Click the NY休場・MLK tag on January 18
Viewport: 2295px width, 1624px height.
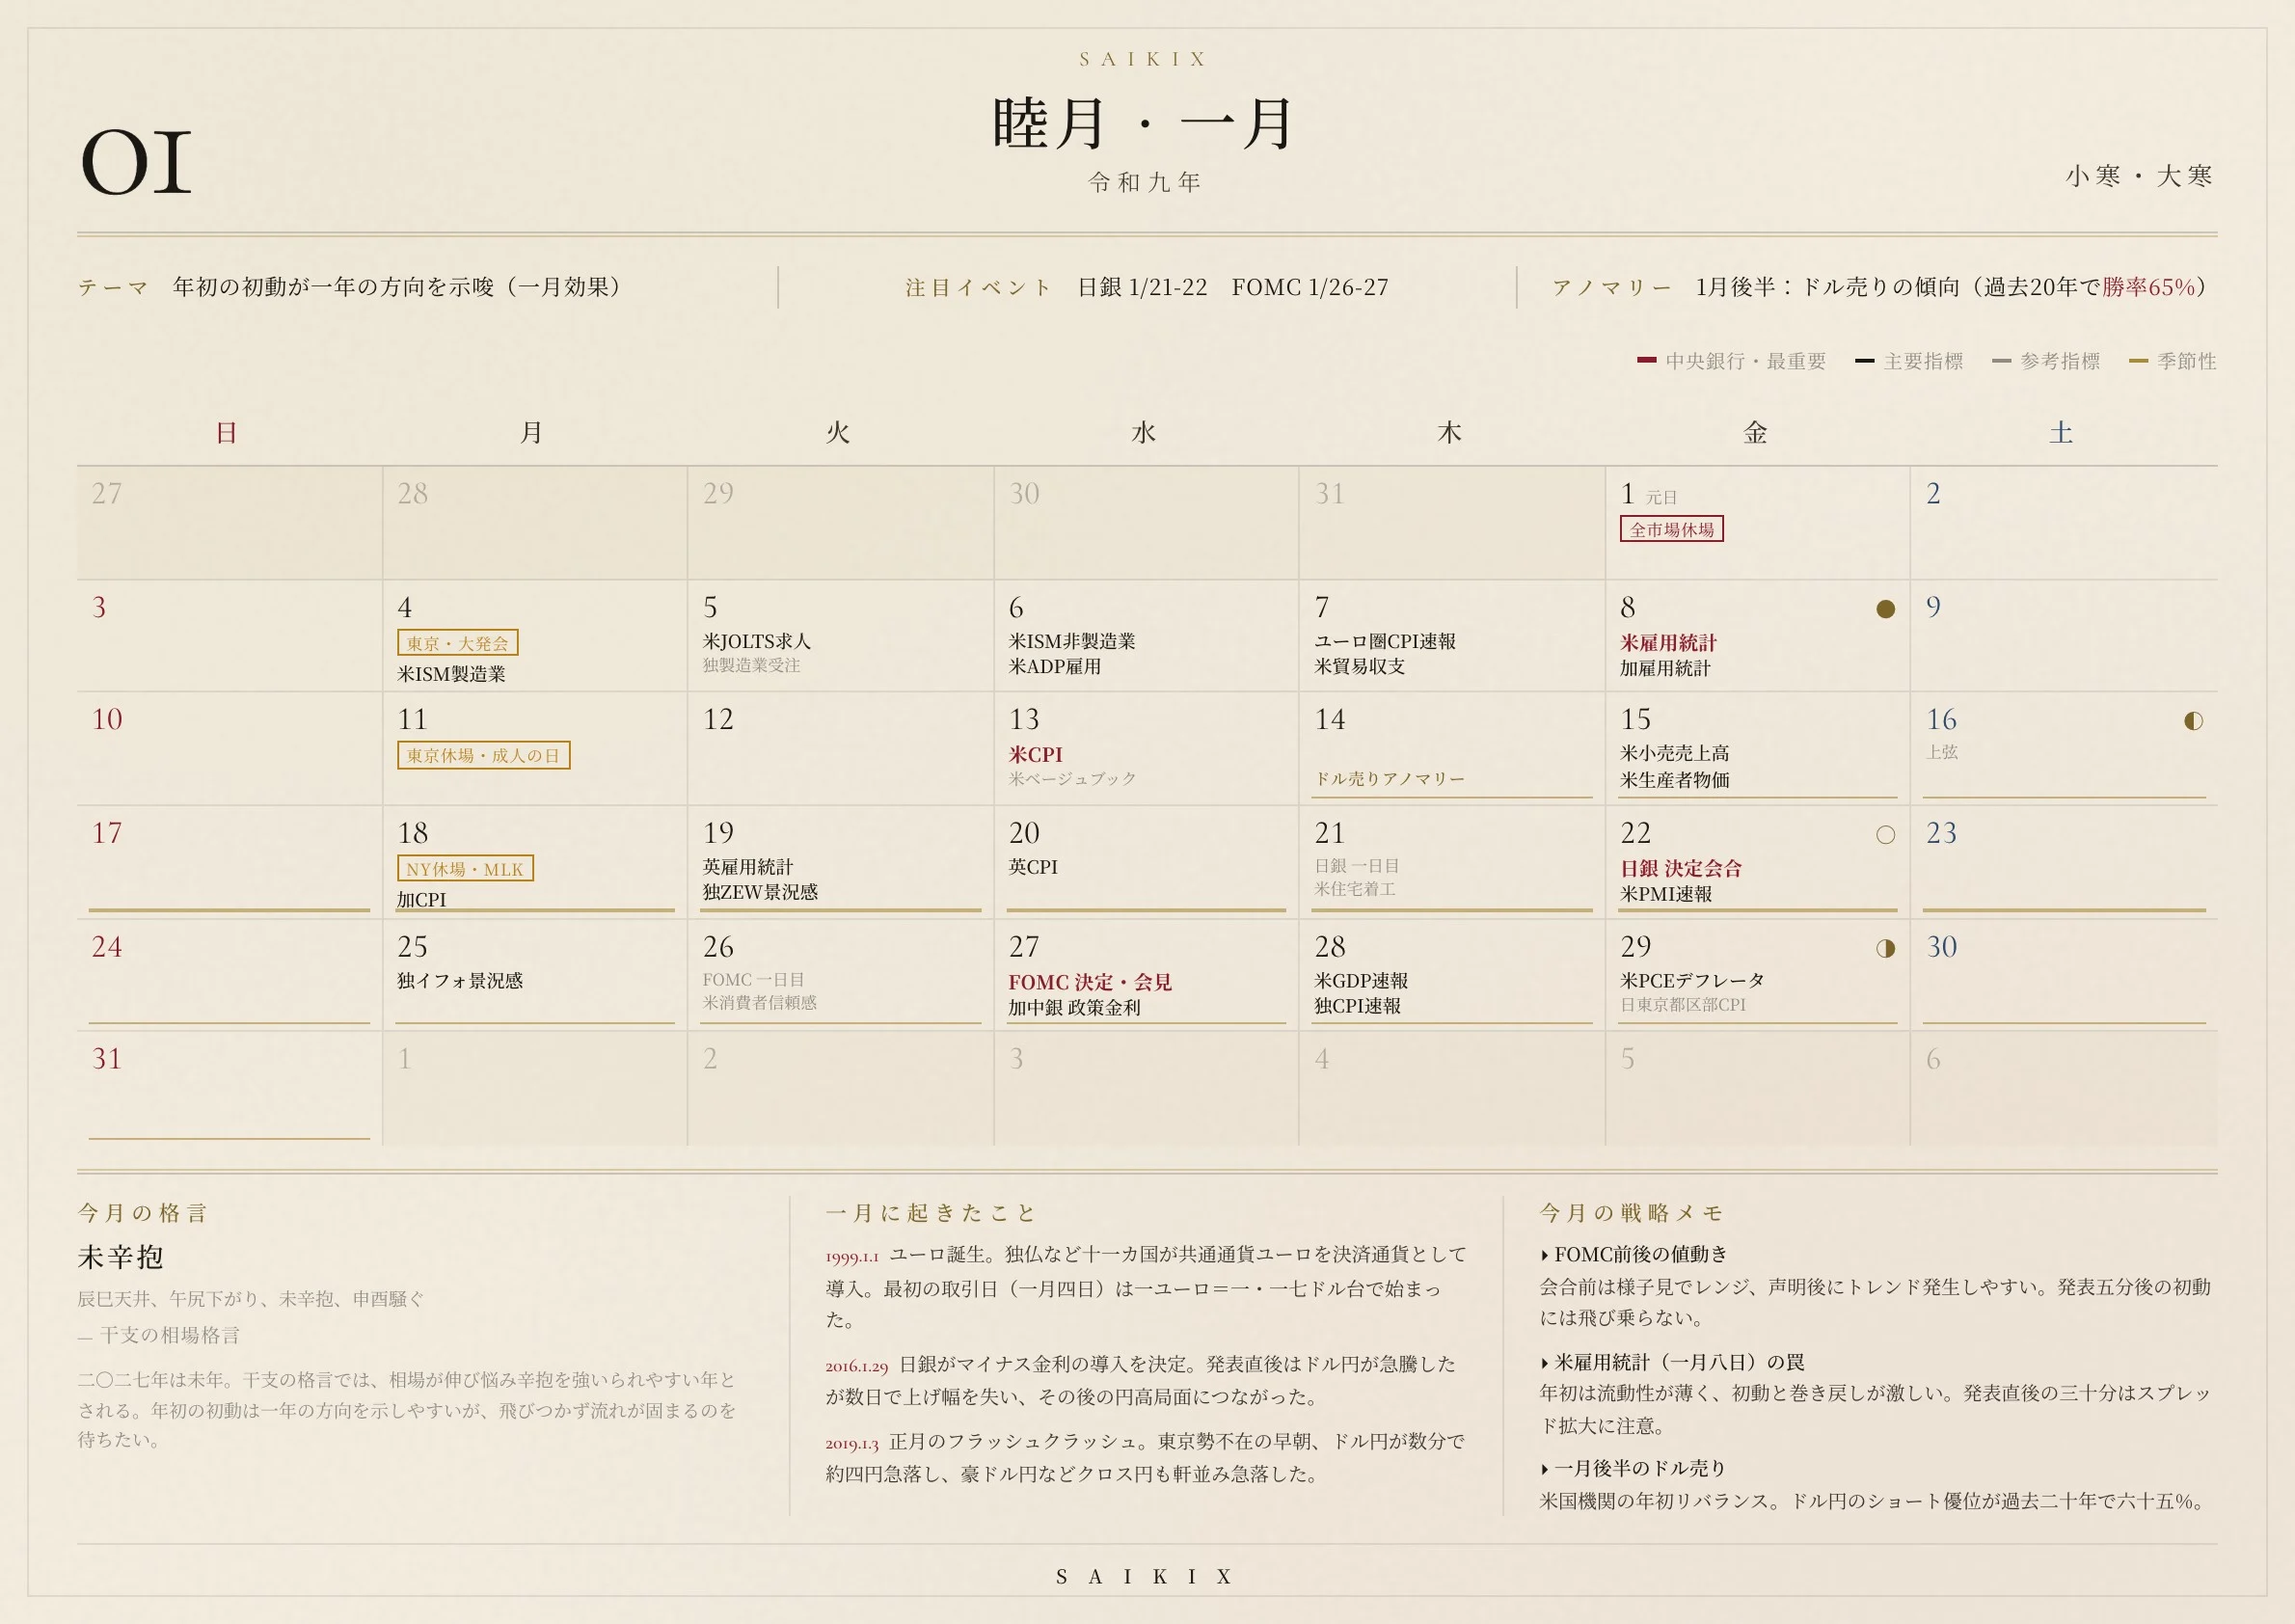[465, 868]
